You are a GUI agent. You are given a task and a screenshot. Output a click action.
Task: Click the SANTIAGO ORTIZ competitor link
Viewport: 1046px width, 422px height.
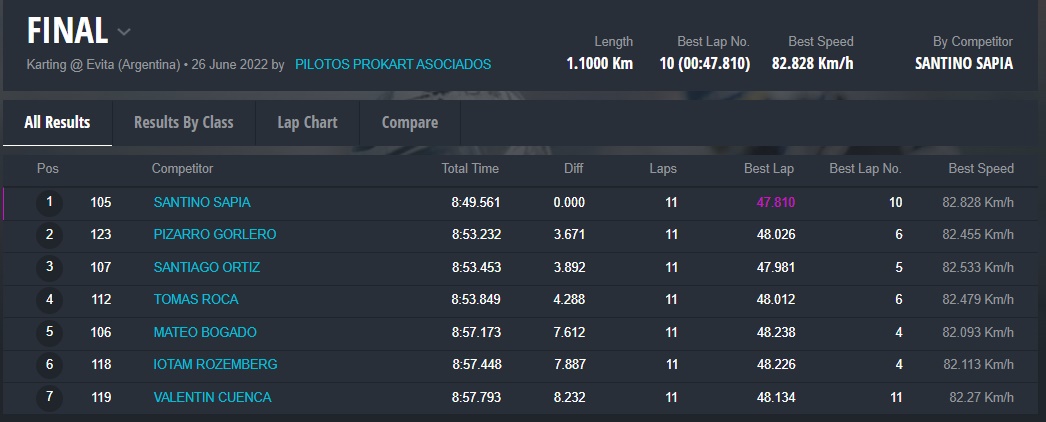click(x=207, y=267)
